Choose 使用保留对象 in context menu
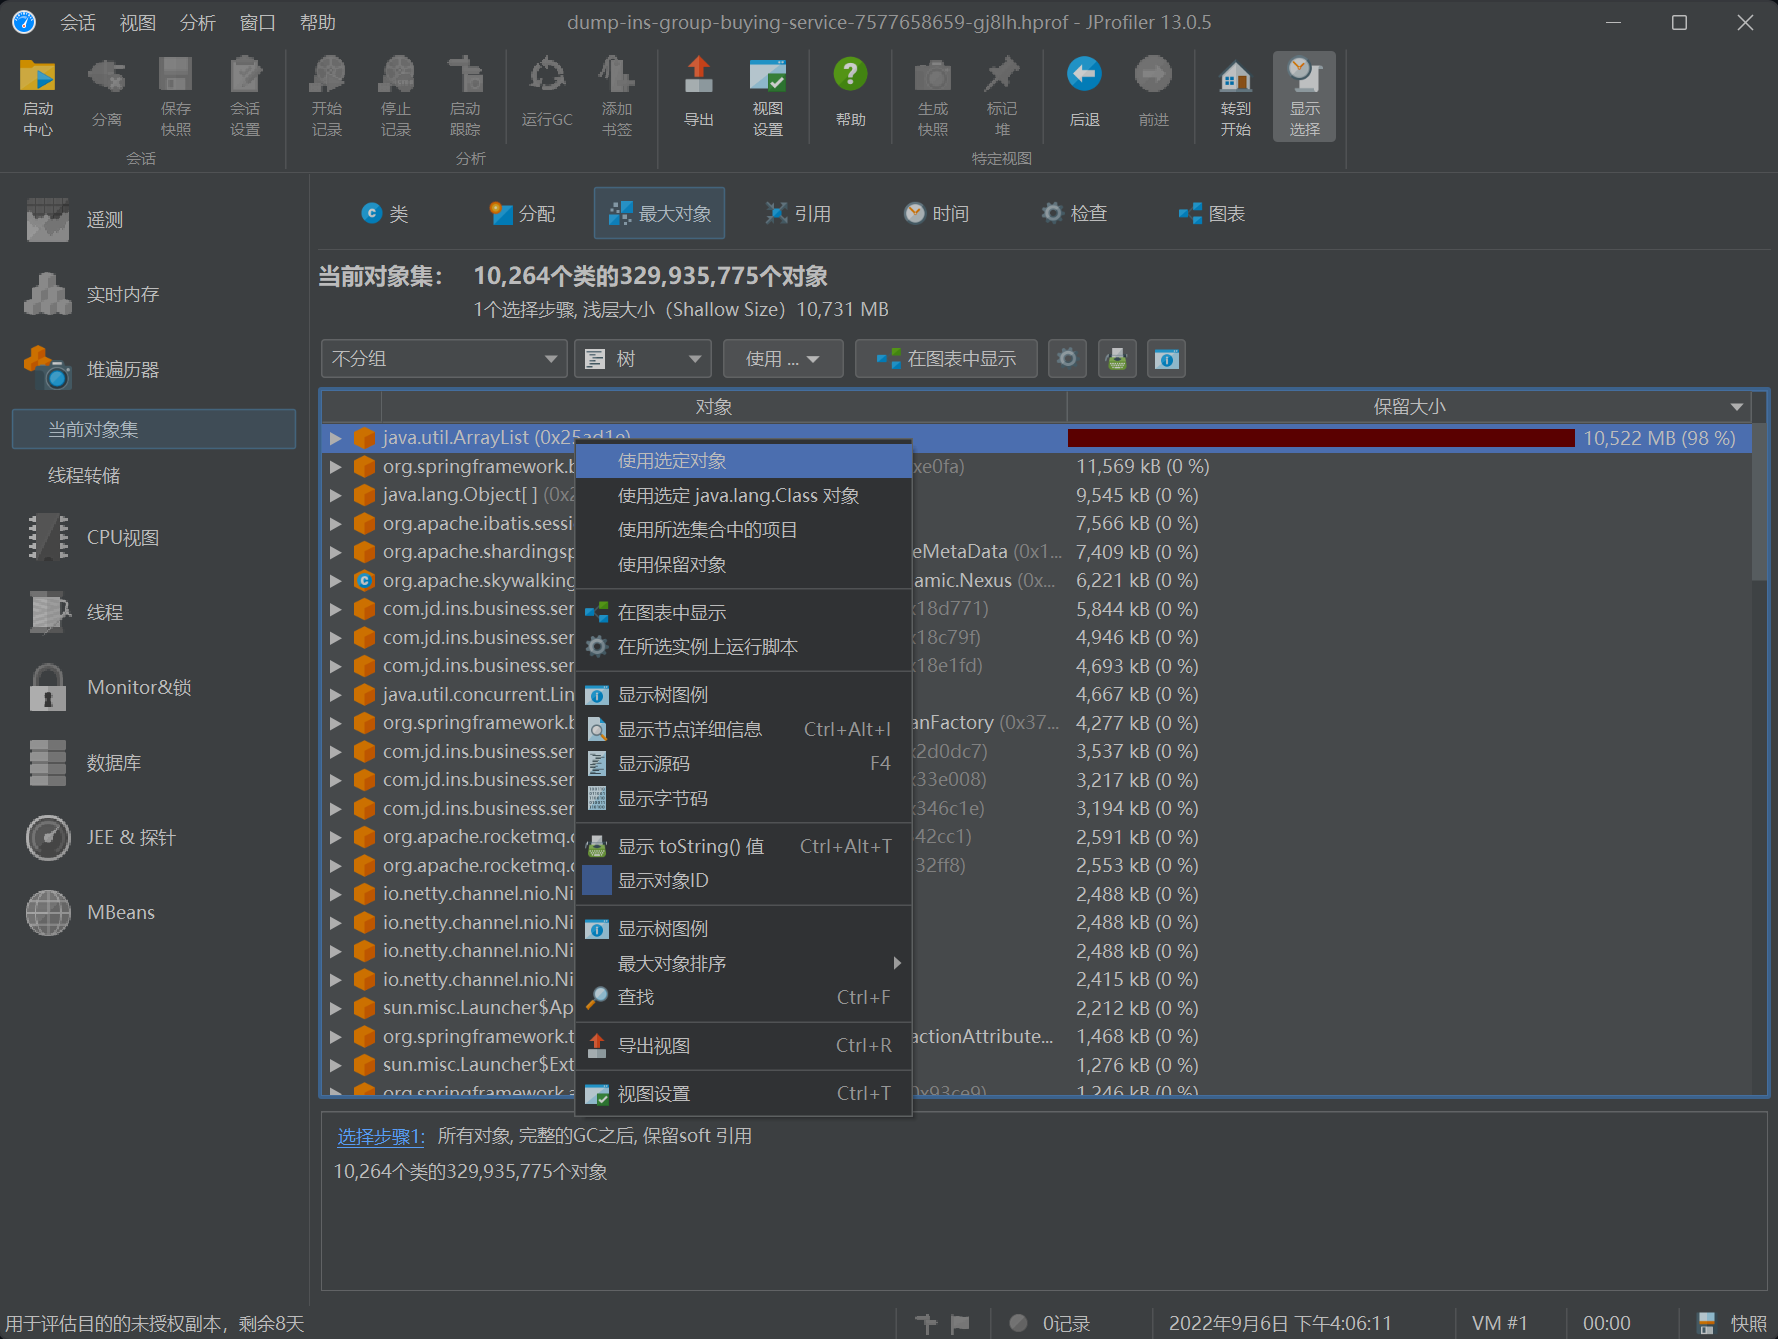Viewport: 1778px width, 1339px height. point(743,565)
